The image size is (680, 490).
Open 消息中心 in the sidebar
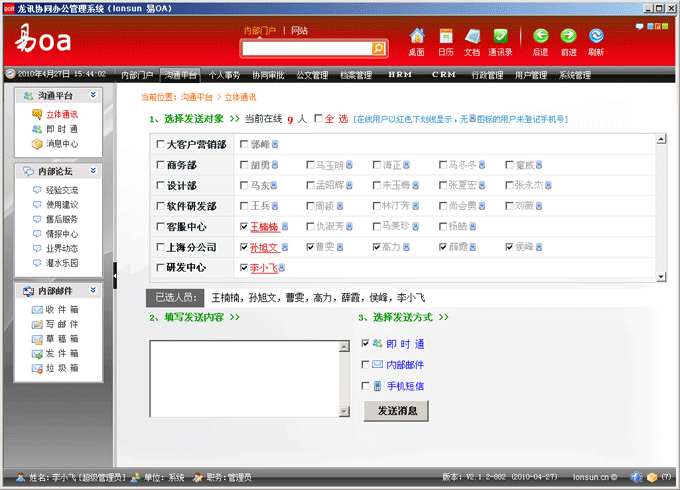tap(62, 144)
